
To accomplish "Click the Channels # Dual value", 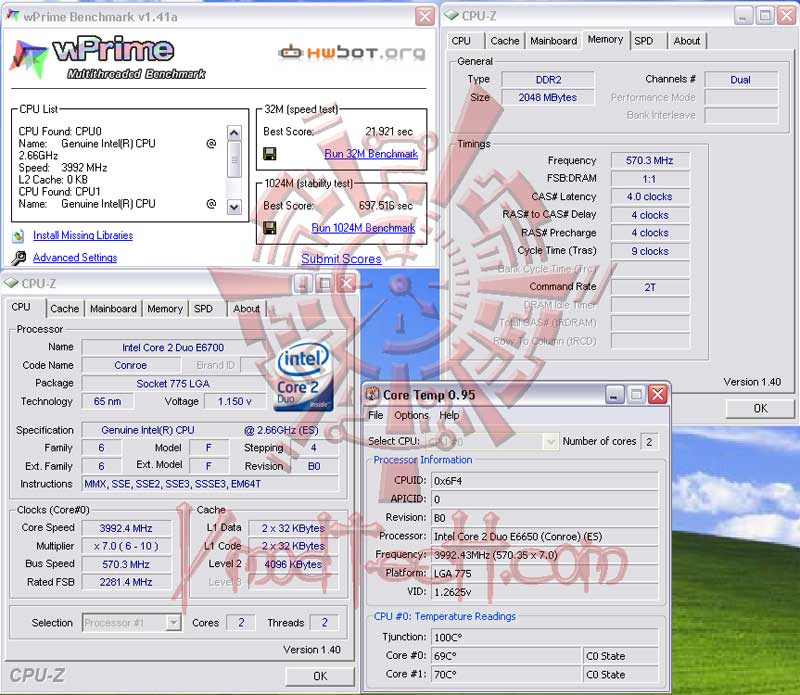I will click(x=741, y=80).
